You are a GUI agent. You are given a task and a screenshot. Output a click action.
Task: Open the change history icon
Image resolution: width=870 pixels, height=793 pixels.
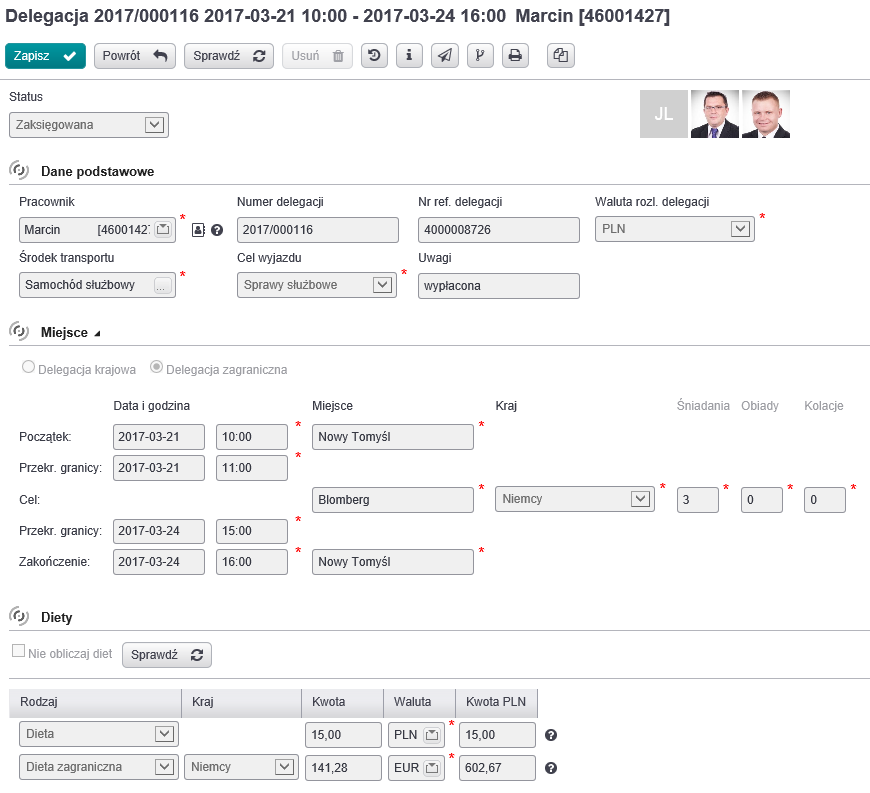click(x=374, y=56)
